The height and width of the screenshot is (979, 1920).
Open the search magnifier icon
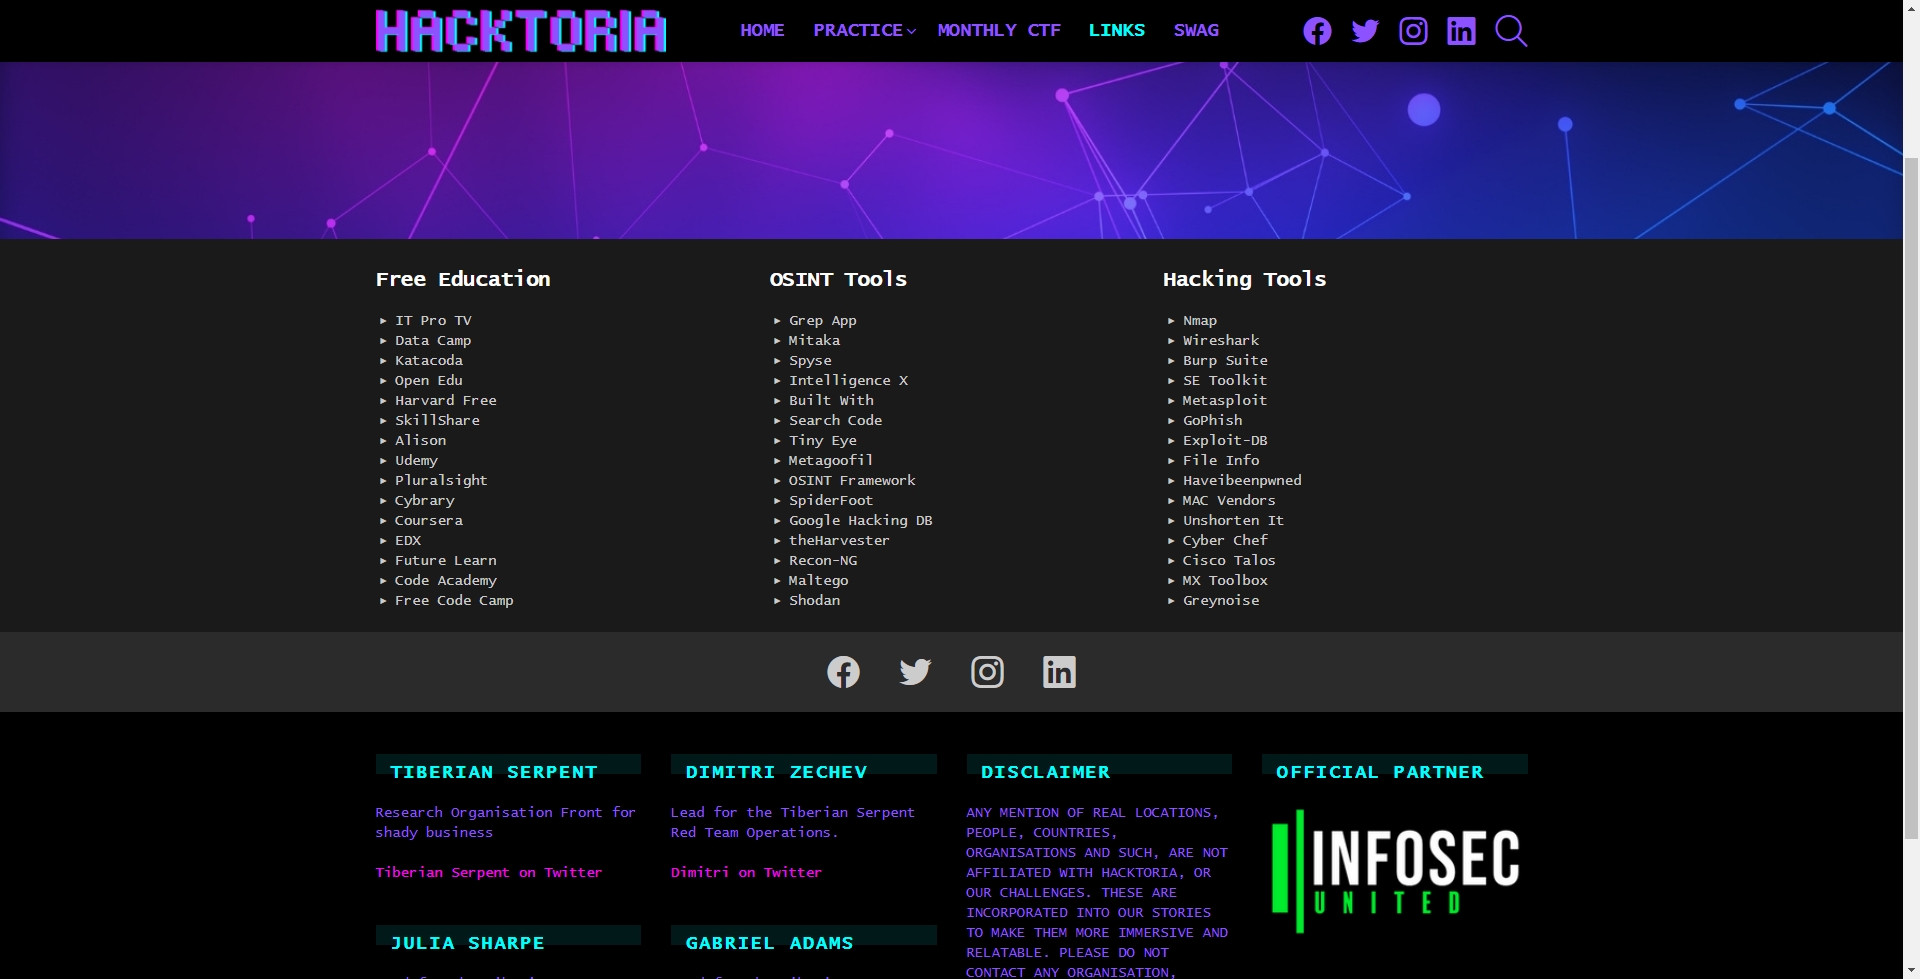(x=1511, y=31)
